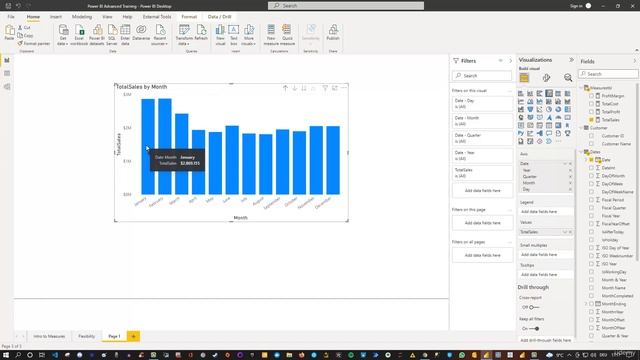Viewport: 640px width, 360px height.
Task: Collapse the Customer table in Fields
Action: click(x=582, y=128)
